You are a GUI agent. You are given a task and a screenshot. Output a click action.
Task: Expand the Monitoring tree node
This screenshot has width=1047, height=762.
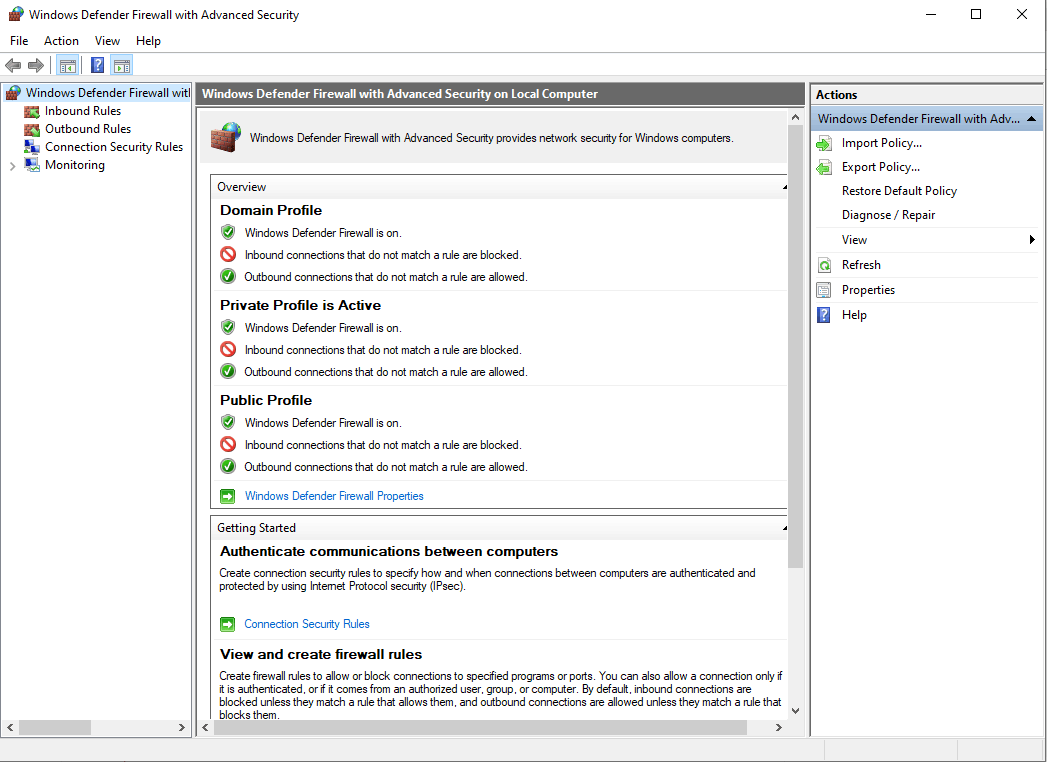pos(12,166)
